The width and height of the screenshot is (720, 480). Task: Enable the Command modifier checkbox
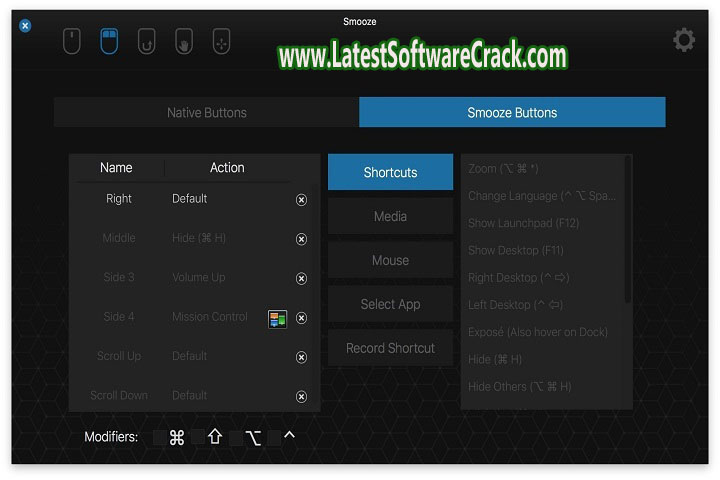pos(160,437)
